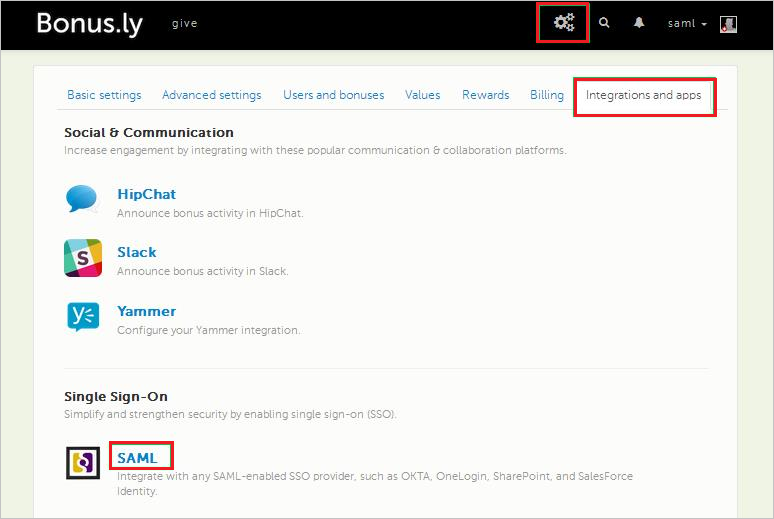Viewport: 774px width, 519px height.
Task: Click the 'Simplify and strengthen security' description
Action: click(x=230, y=414)
